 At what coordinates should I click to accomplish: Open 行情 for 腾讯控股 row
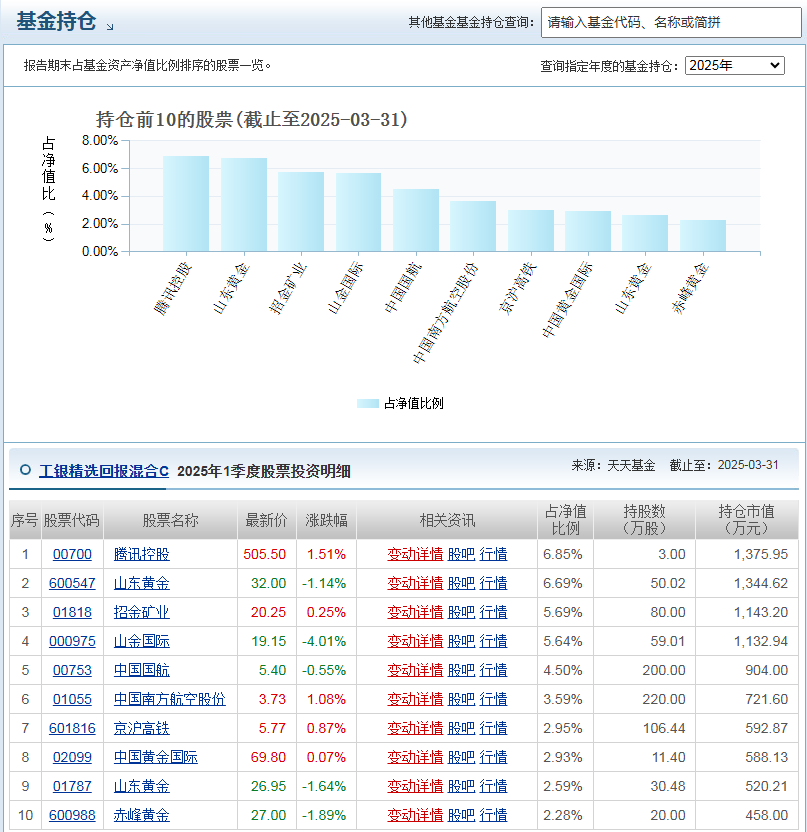pos(493,554)
